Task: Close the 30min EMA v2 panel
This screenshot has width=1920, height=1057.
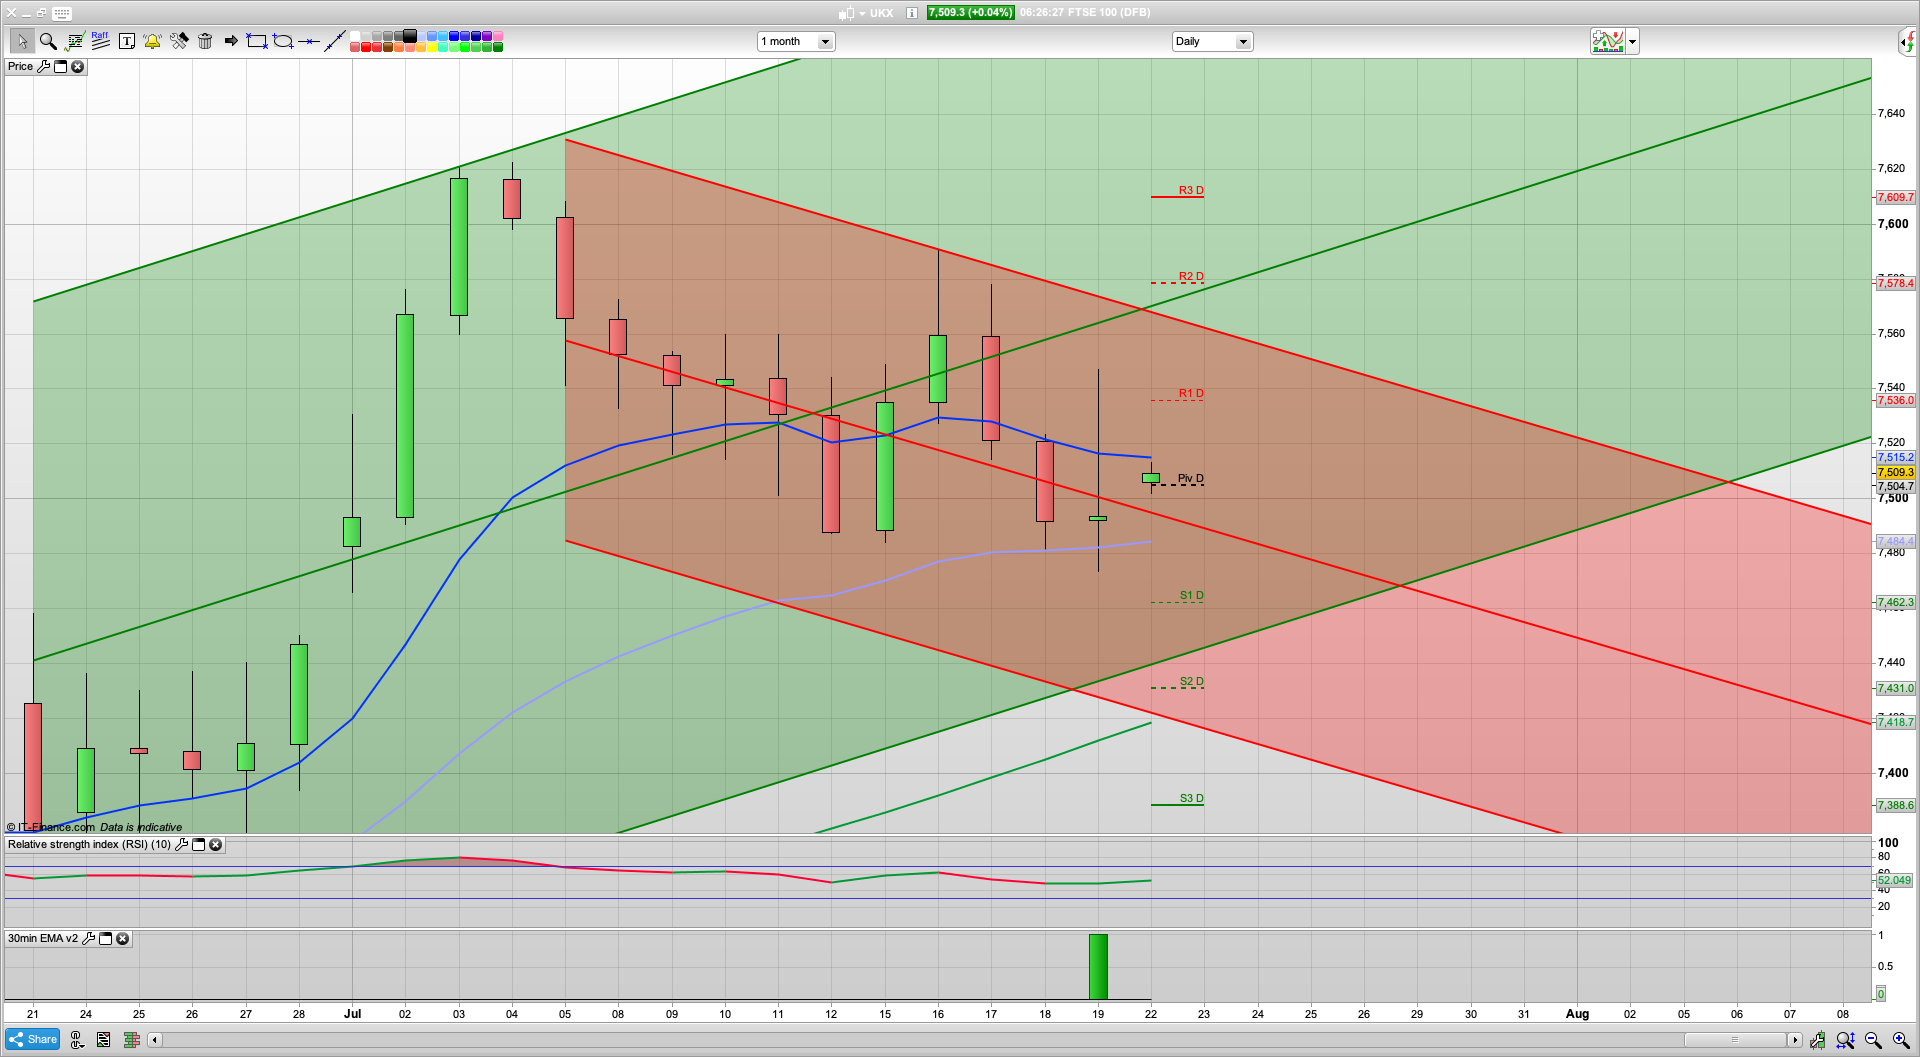Action: click(x=122, y=938)
